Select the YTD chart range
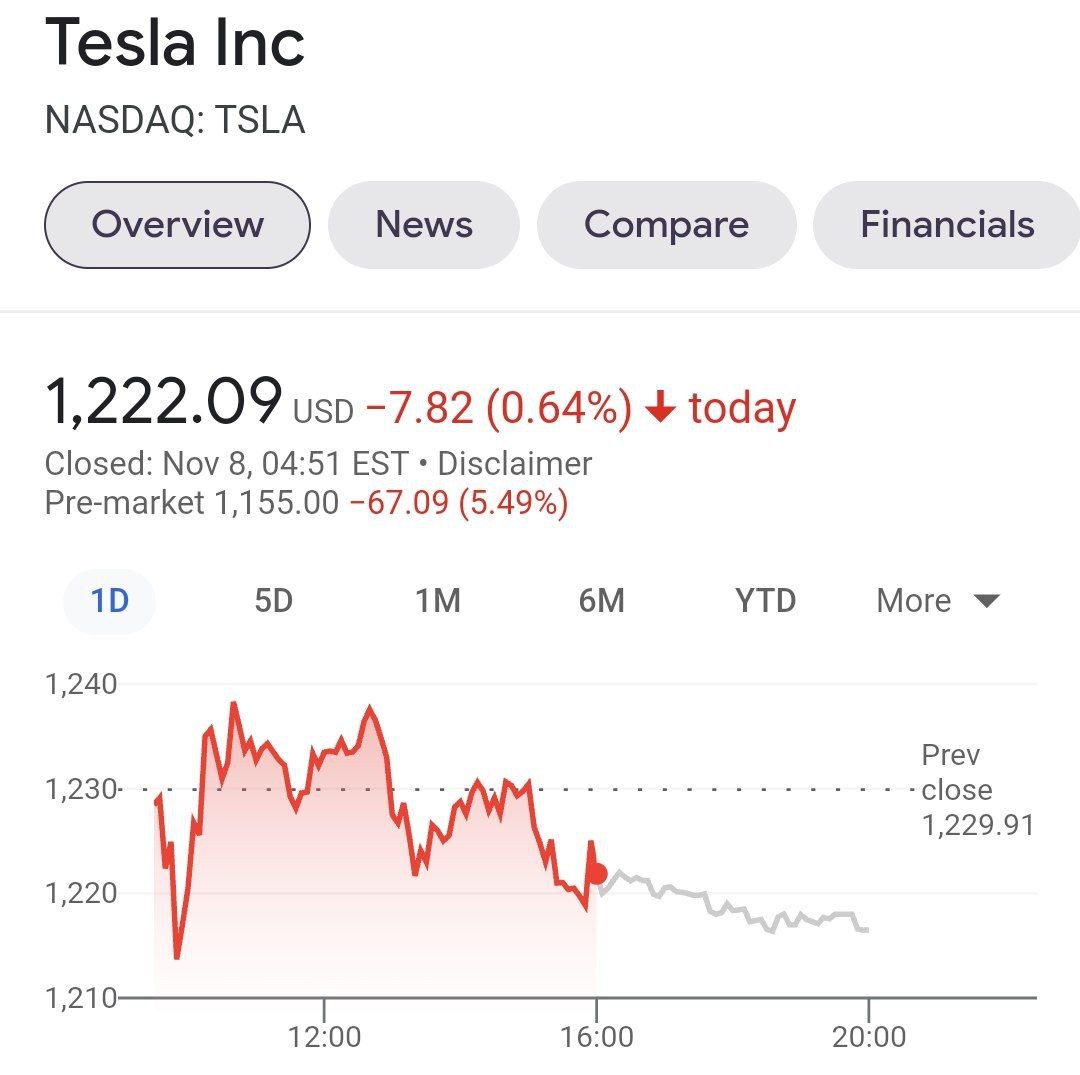This screenshot has width=1080, height=1075. 765,601
